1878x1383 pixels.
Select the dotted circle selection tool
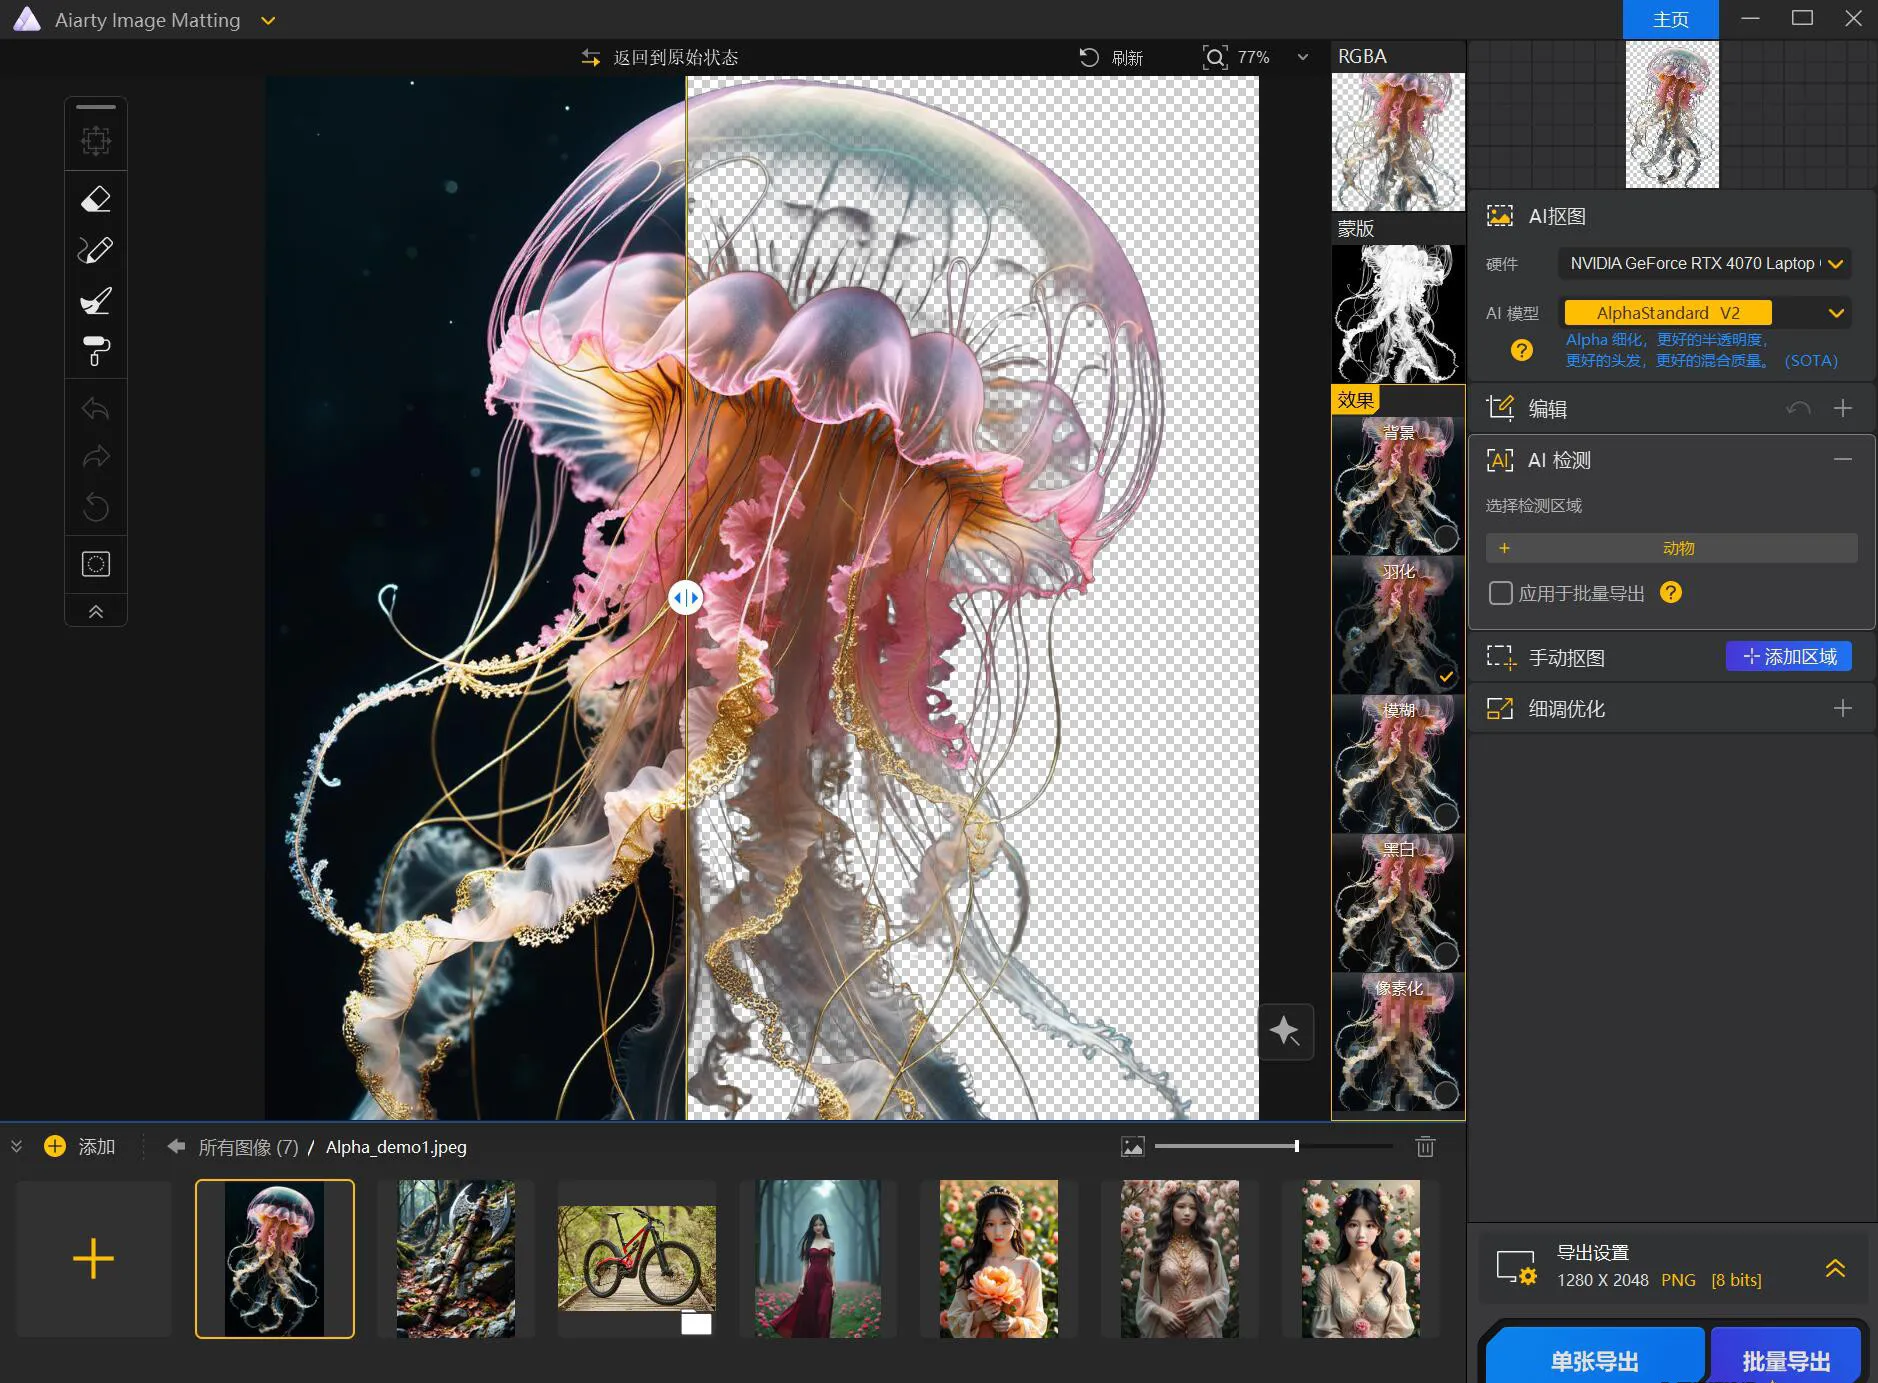(x=96, y=564)
